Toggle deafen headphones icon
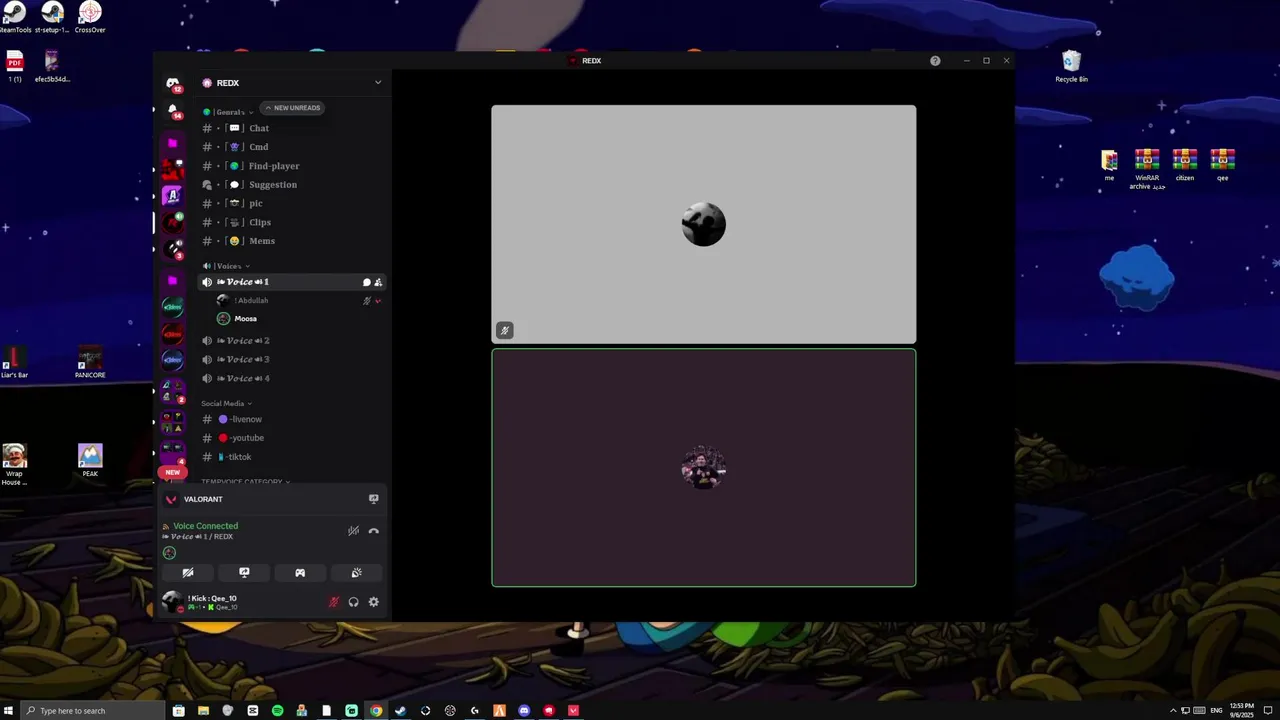Screen dimensions: 1280x720 click(353, 602)
